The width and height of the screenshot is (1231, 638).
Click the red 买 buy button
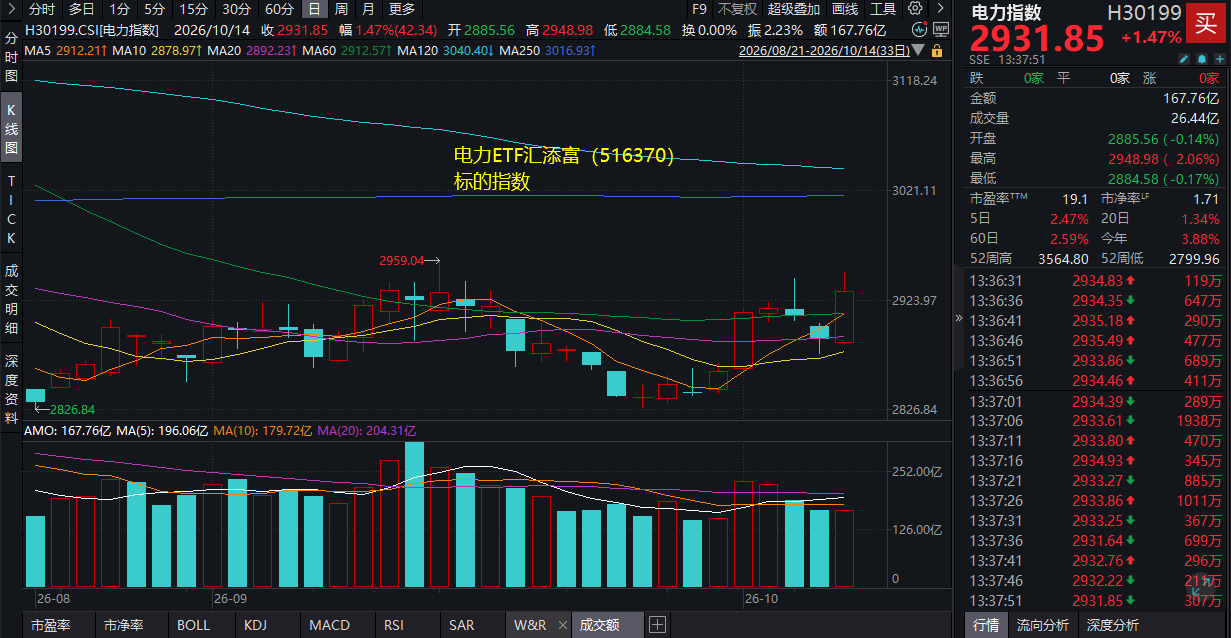(x=1207, y=23)
